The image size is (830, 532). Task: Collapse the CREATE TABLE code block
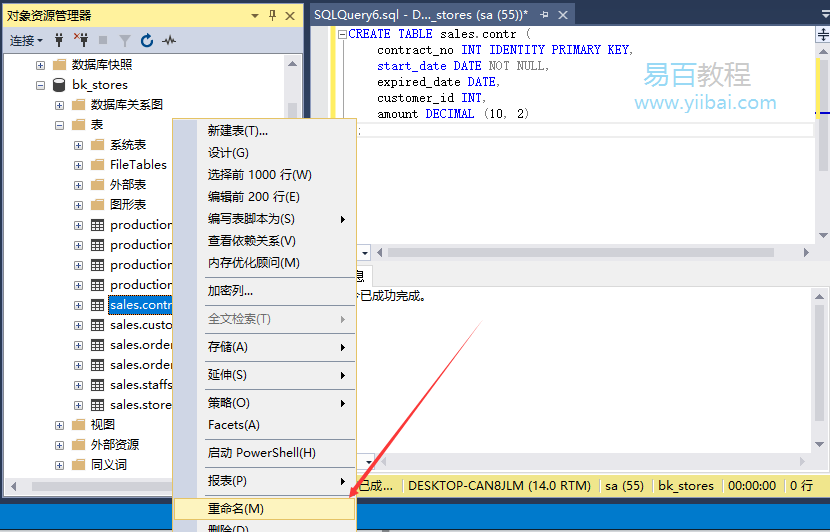(x=342, y=34)
